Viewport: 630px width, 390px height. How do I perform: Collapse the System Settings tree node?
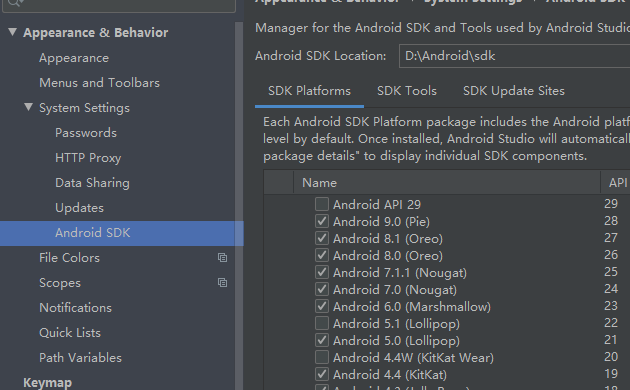[x=28, y=107]
